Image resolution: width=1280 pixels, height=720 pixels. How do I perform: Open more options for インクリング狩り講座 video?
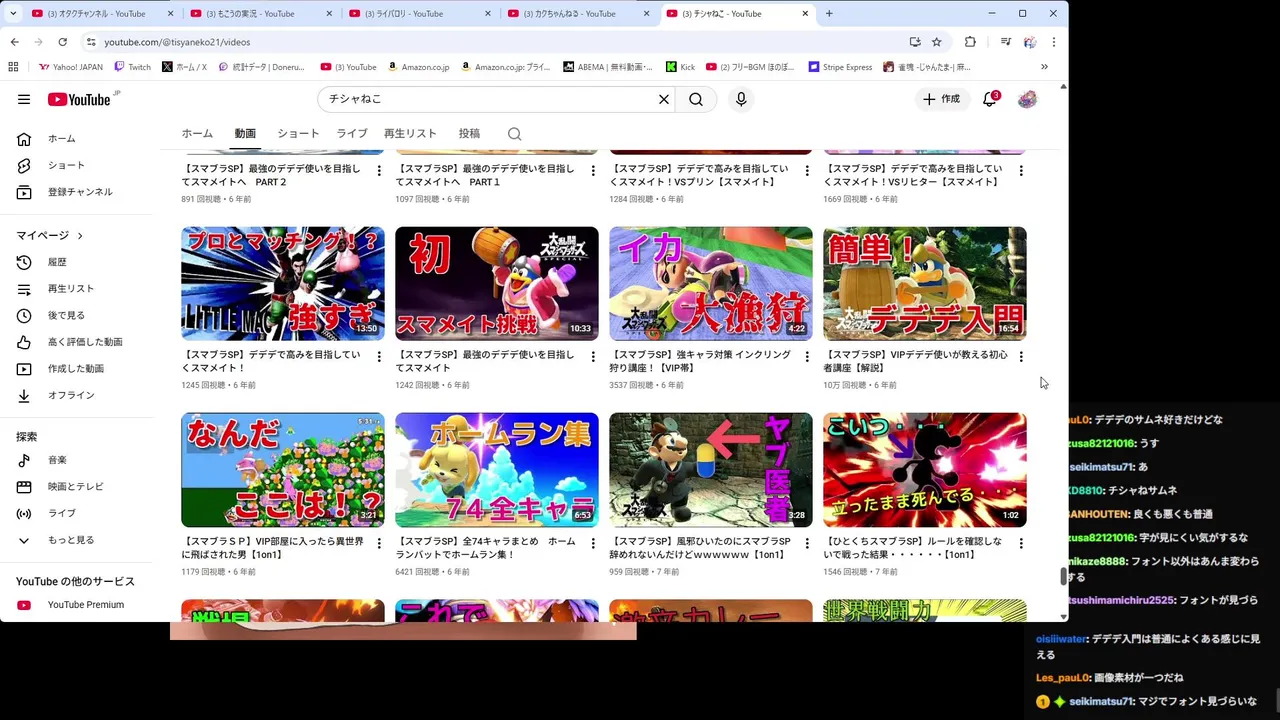point(807,357)
